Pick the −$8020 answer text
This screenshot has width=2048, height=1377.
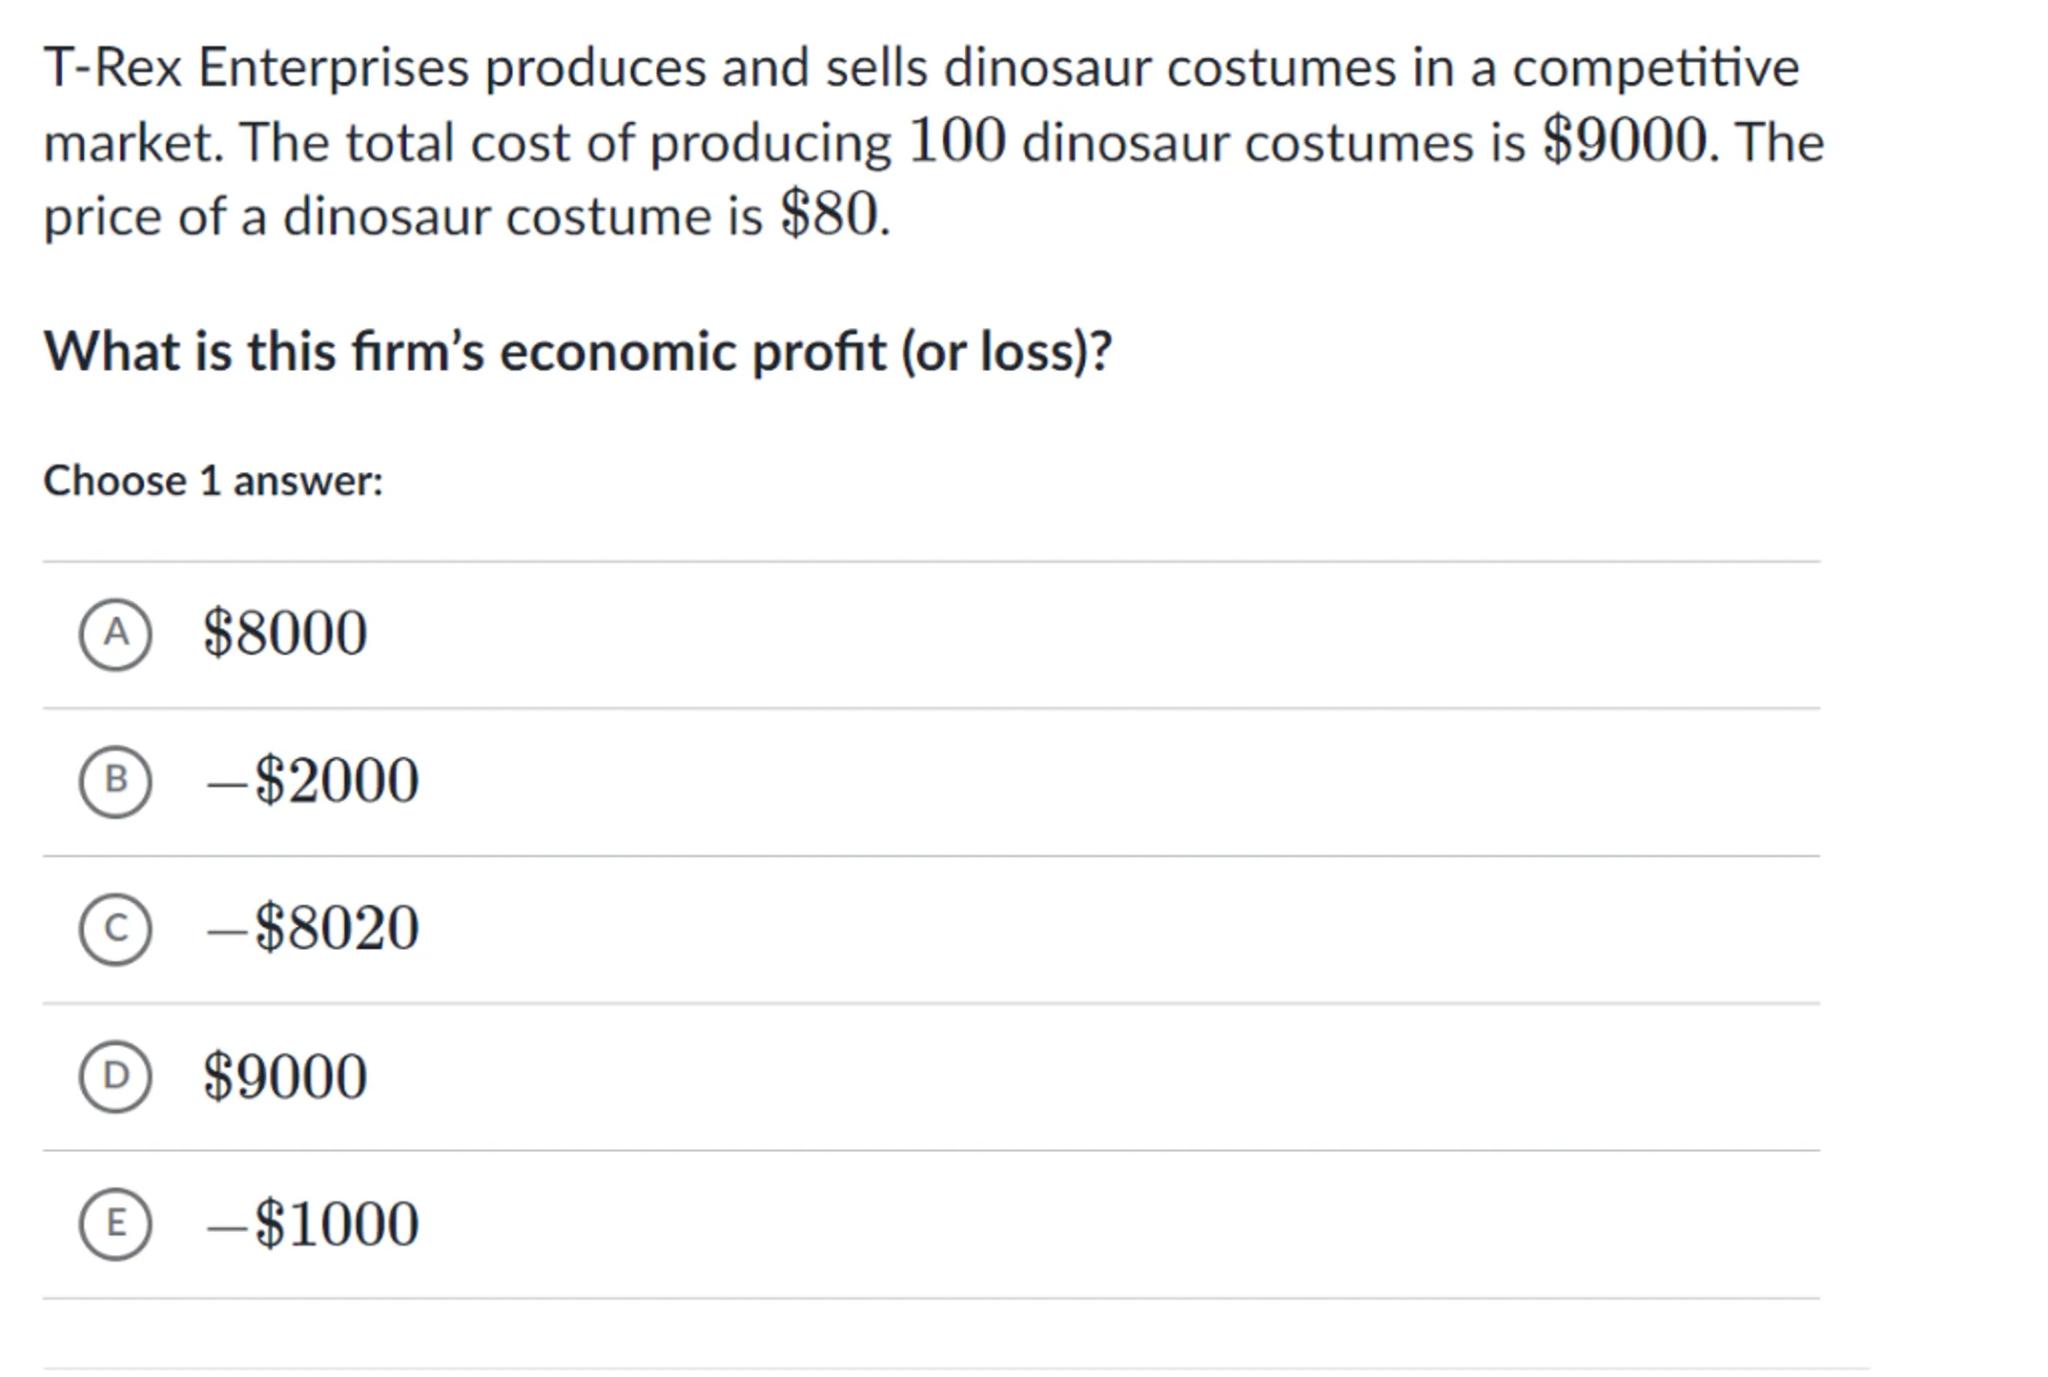[312, 929]
